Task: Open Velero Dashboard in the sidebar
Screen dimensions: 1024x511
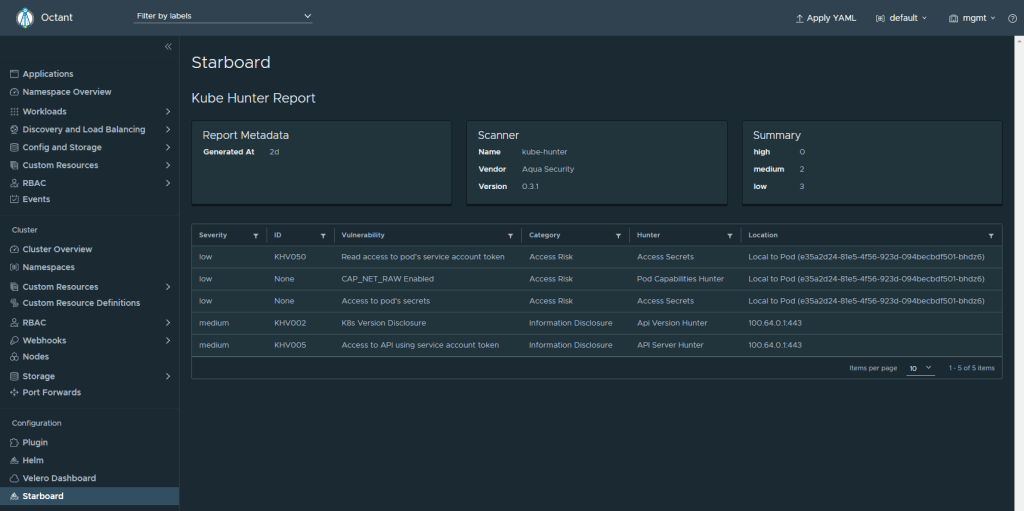Action: coord(59,478)
